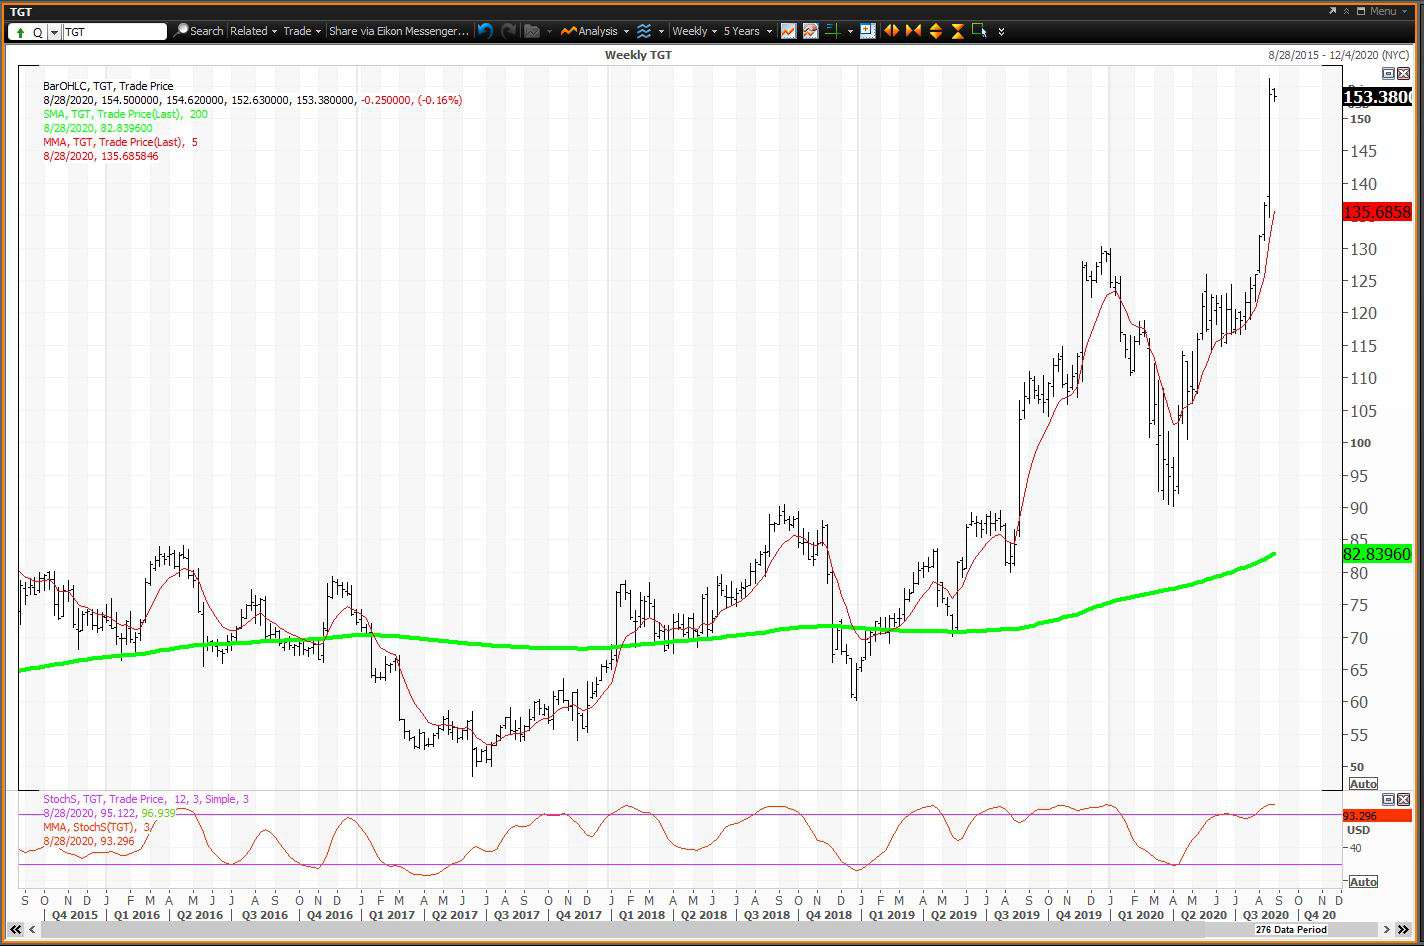Open the Menu dropdown at top right
1424x946 pixels.
[1388, 11]
